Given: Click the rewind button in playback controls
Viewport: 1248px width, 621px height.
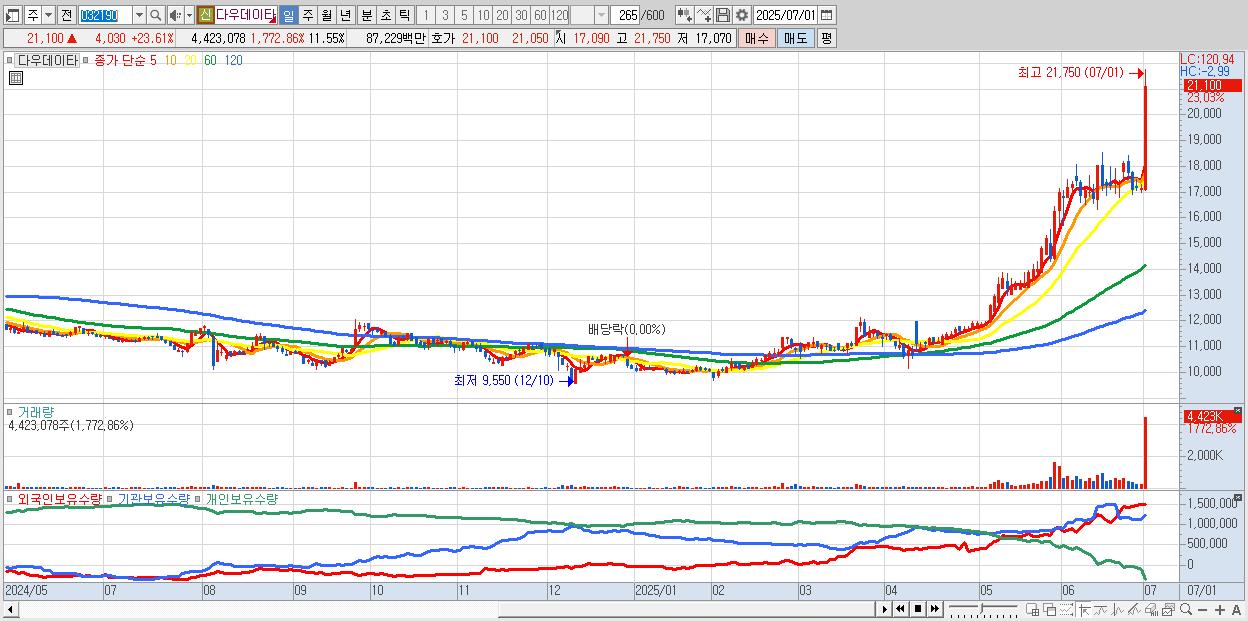Looking at the screenshot, I should pos(900,609).
